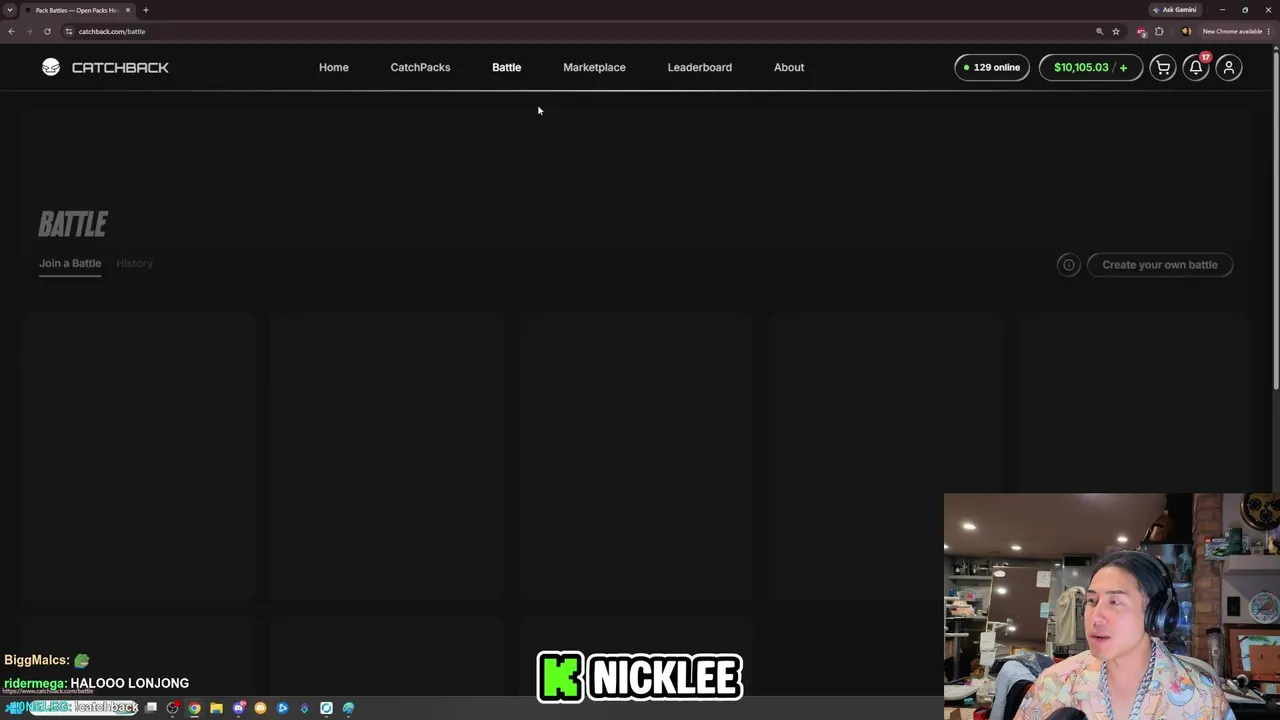Go back with the browser back arrow

pyautogui.click(x=11, y=31)
